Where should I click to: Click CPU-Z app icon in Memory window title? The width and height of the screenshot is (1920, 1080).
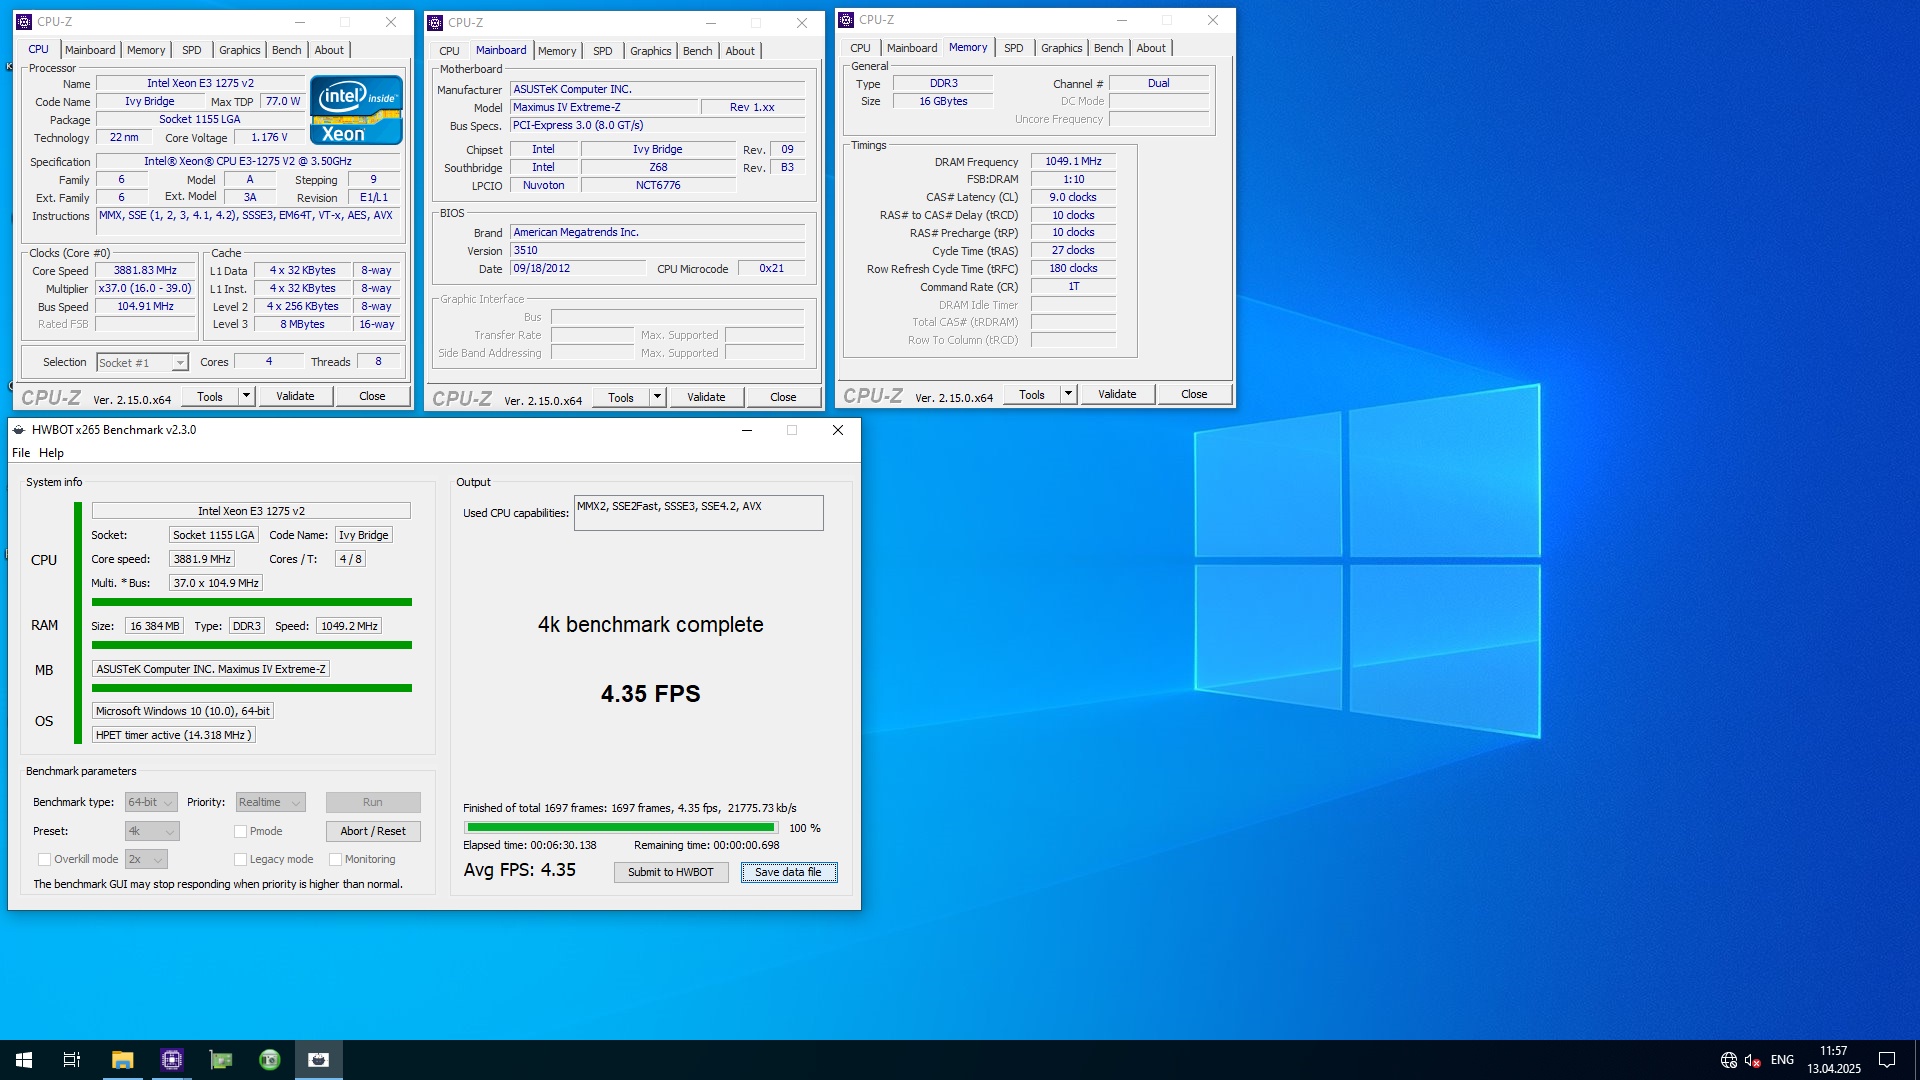846,20
